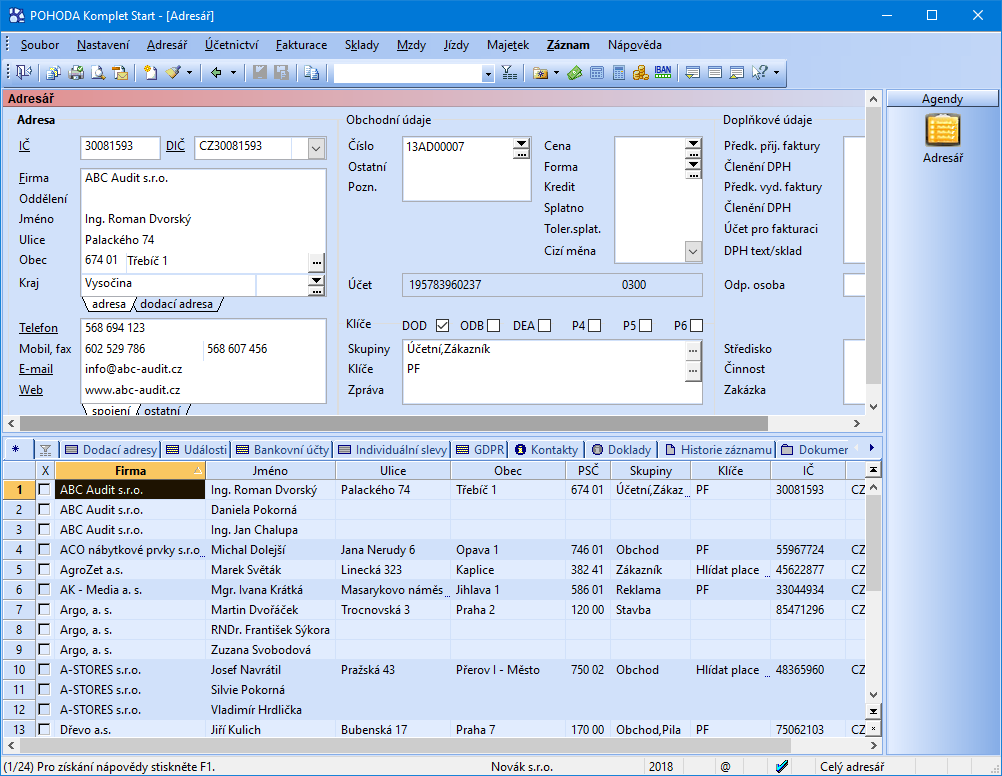Open the Fakturace menu
This screenshot has height=776, width=1002.
(x=302, y=45)
